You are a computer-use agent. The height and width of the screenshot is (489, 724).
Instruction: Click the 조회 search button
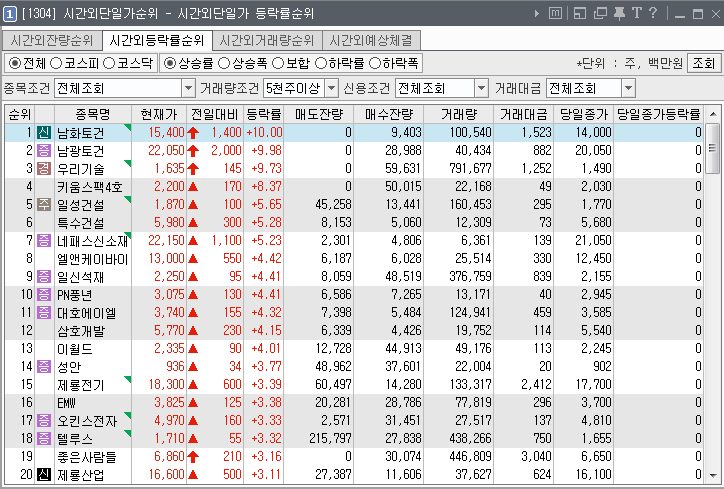pos(704,63)
